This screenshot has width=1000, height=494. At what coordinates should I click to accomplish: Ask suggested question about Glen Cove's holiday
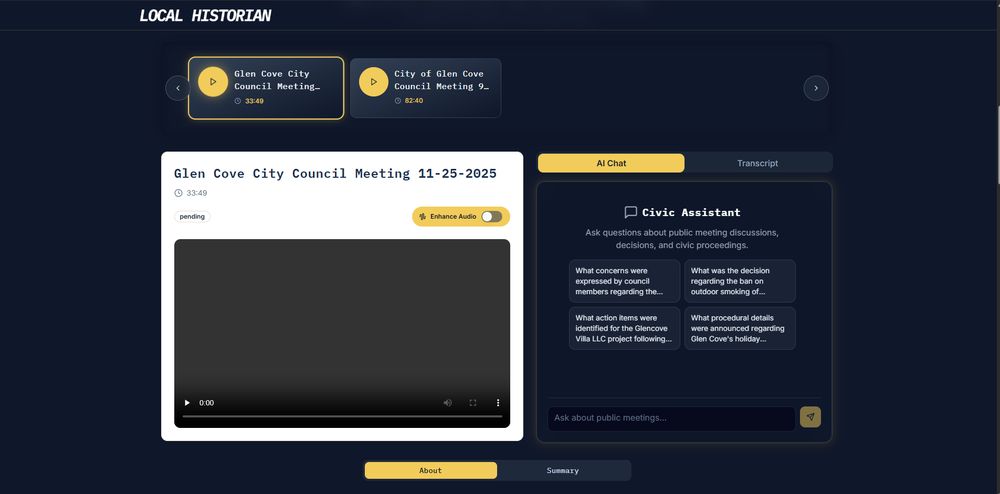740,328
